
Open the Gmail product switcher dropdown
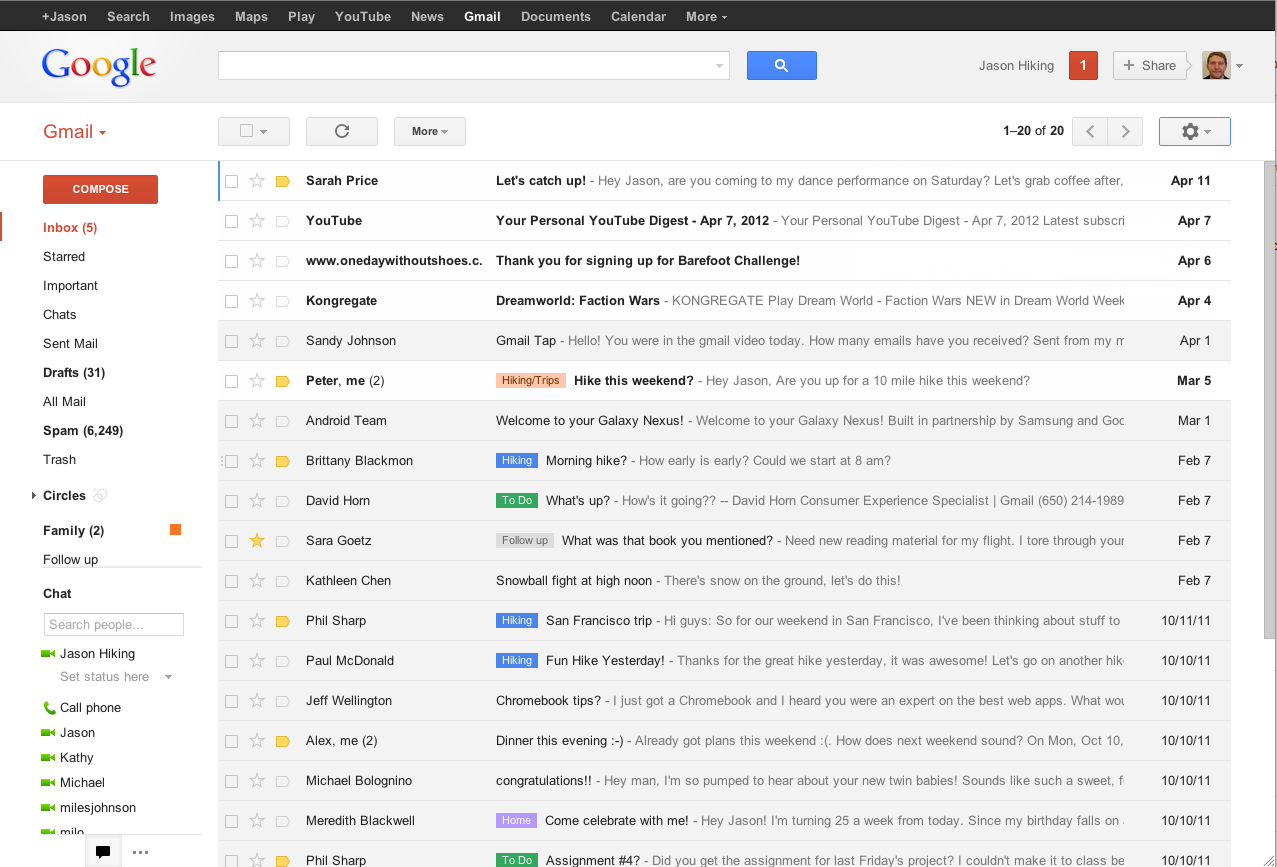click(x=75, y=132)
